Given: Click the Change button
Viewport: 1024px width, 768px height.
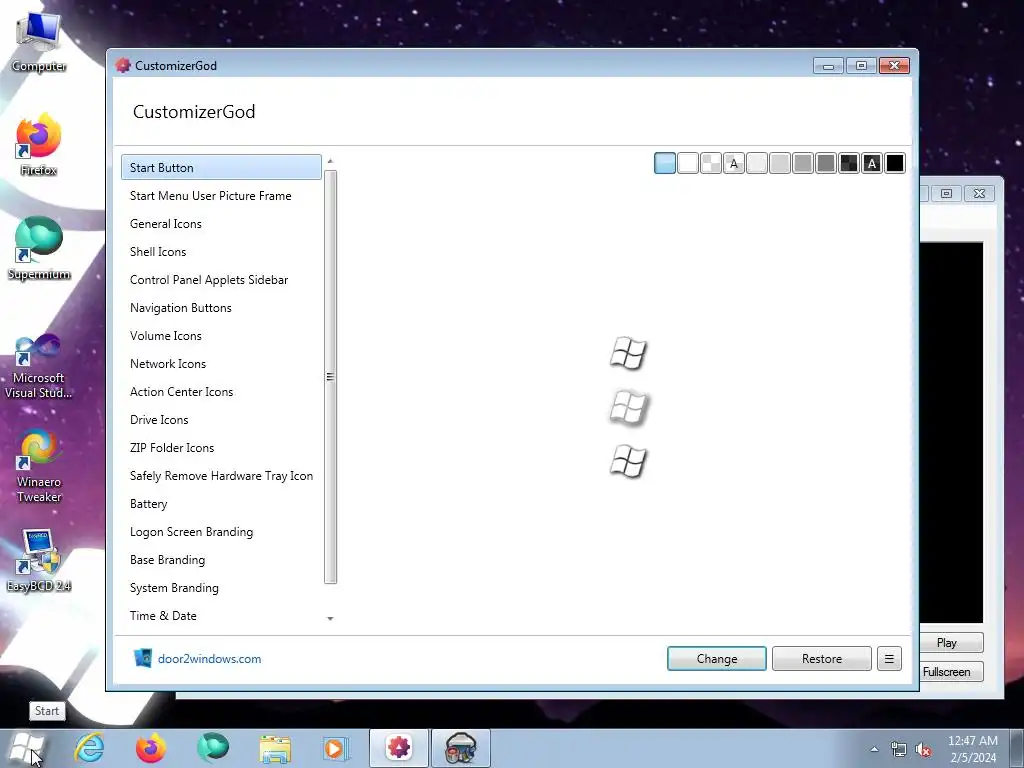Looking at the screenshot, I should (716, 658).
